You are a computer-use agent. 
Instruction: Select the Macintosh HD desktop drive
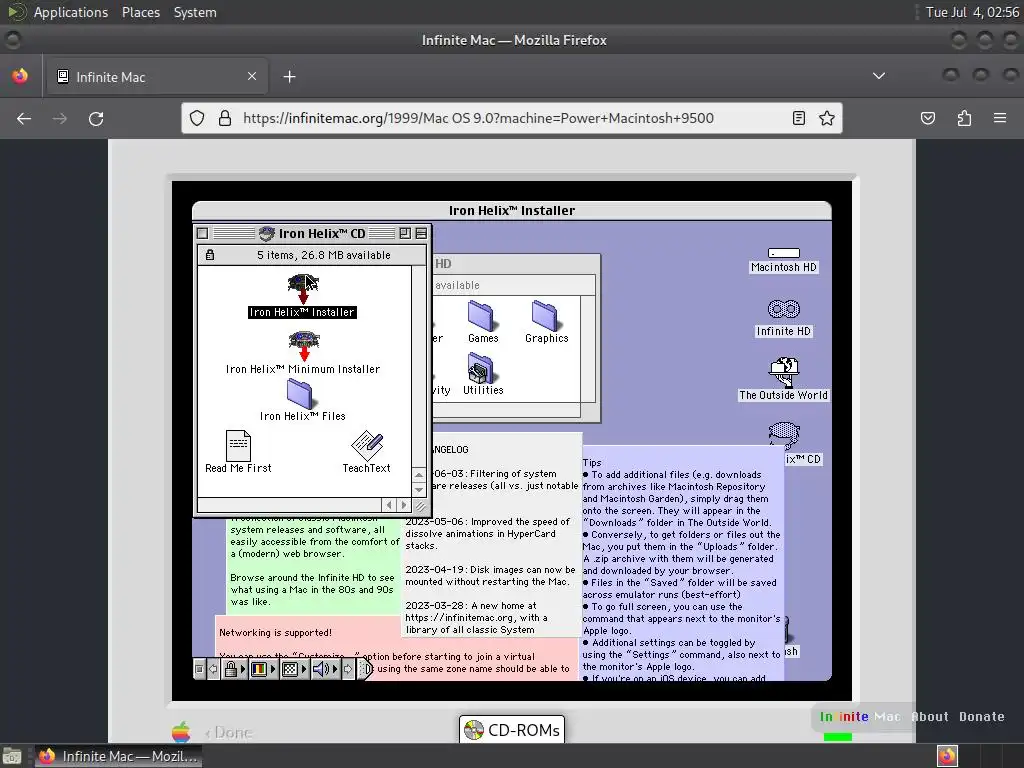784,253
